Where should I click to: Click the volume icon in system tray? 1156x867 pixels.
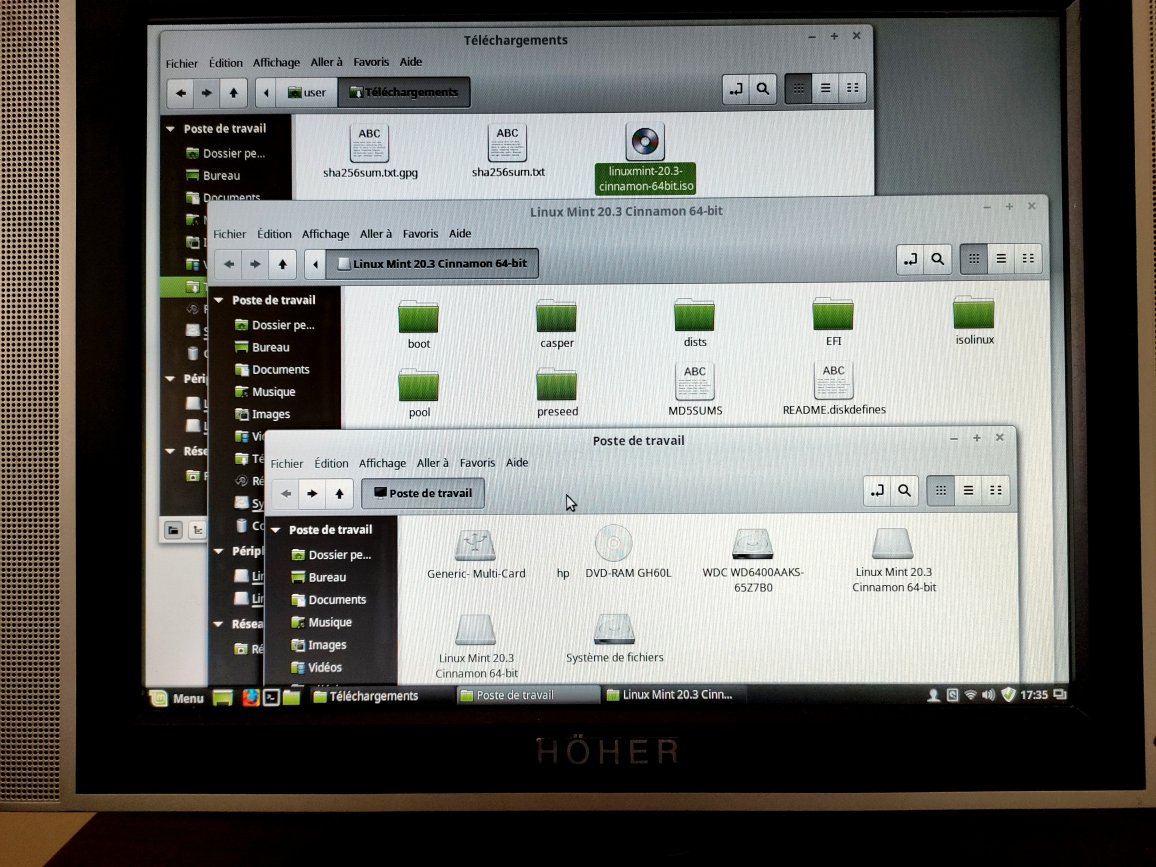pyautogui.click(x=988, y=694)
